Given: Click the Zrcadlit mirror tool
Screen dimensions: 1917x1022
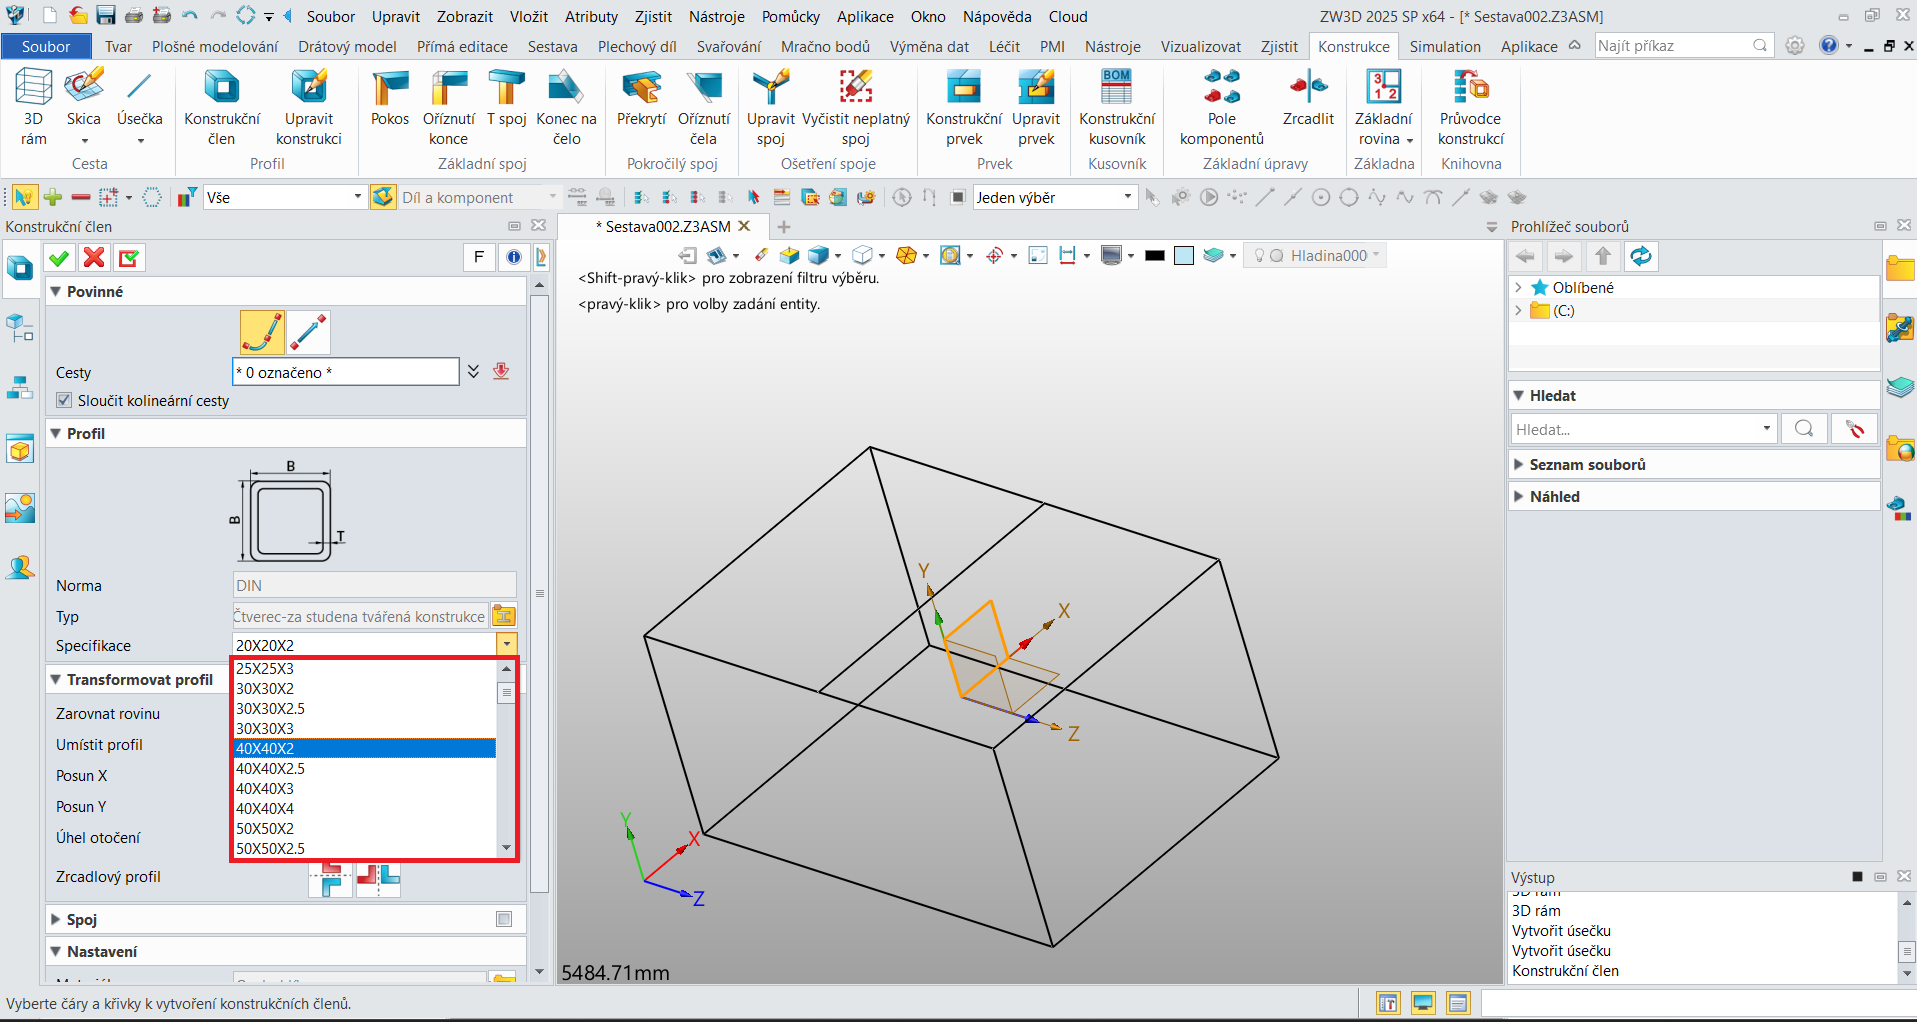Looking at the screenshot, I should (x=1308, y=98).
